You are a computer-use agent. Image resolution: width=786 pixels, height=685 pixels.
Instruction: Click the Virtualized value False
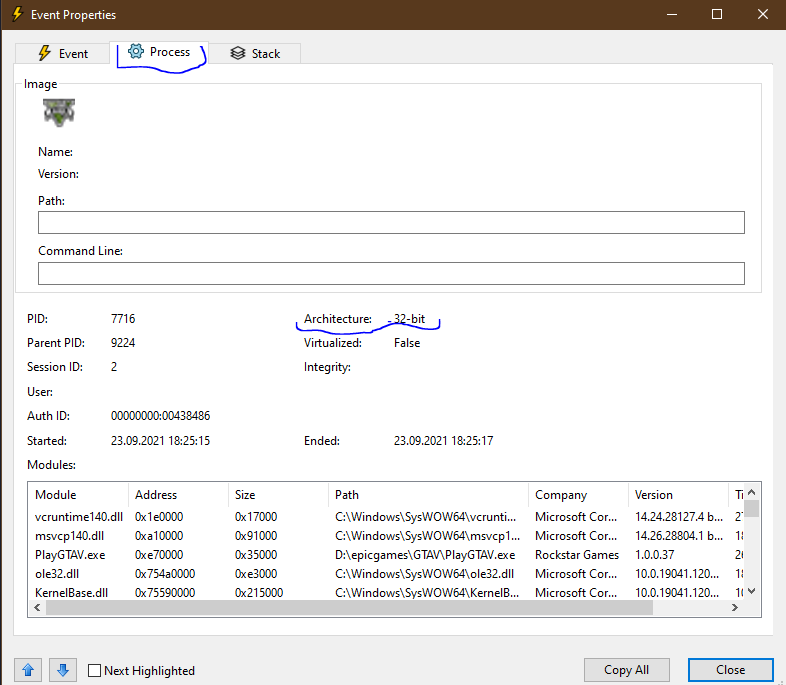407,343
